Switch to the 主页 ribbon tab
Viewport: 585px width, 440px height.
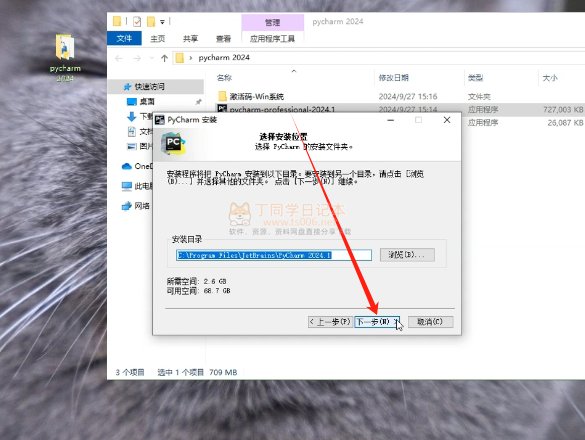(157, 38)
